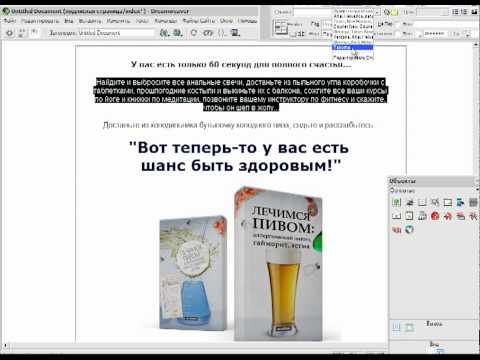
Task: Choose Arial, Helvetica font list entry
Action: [353, 16]
